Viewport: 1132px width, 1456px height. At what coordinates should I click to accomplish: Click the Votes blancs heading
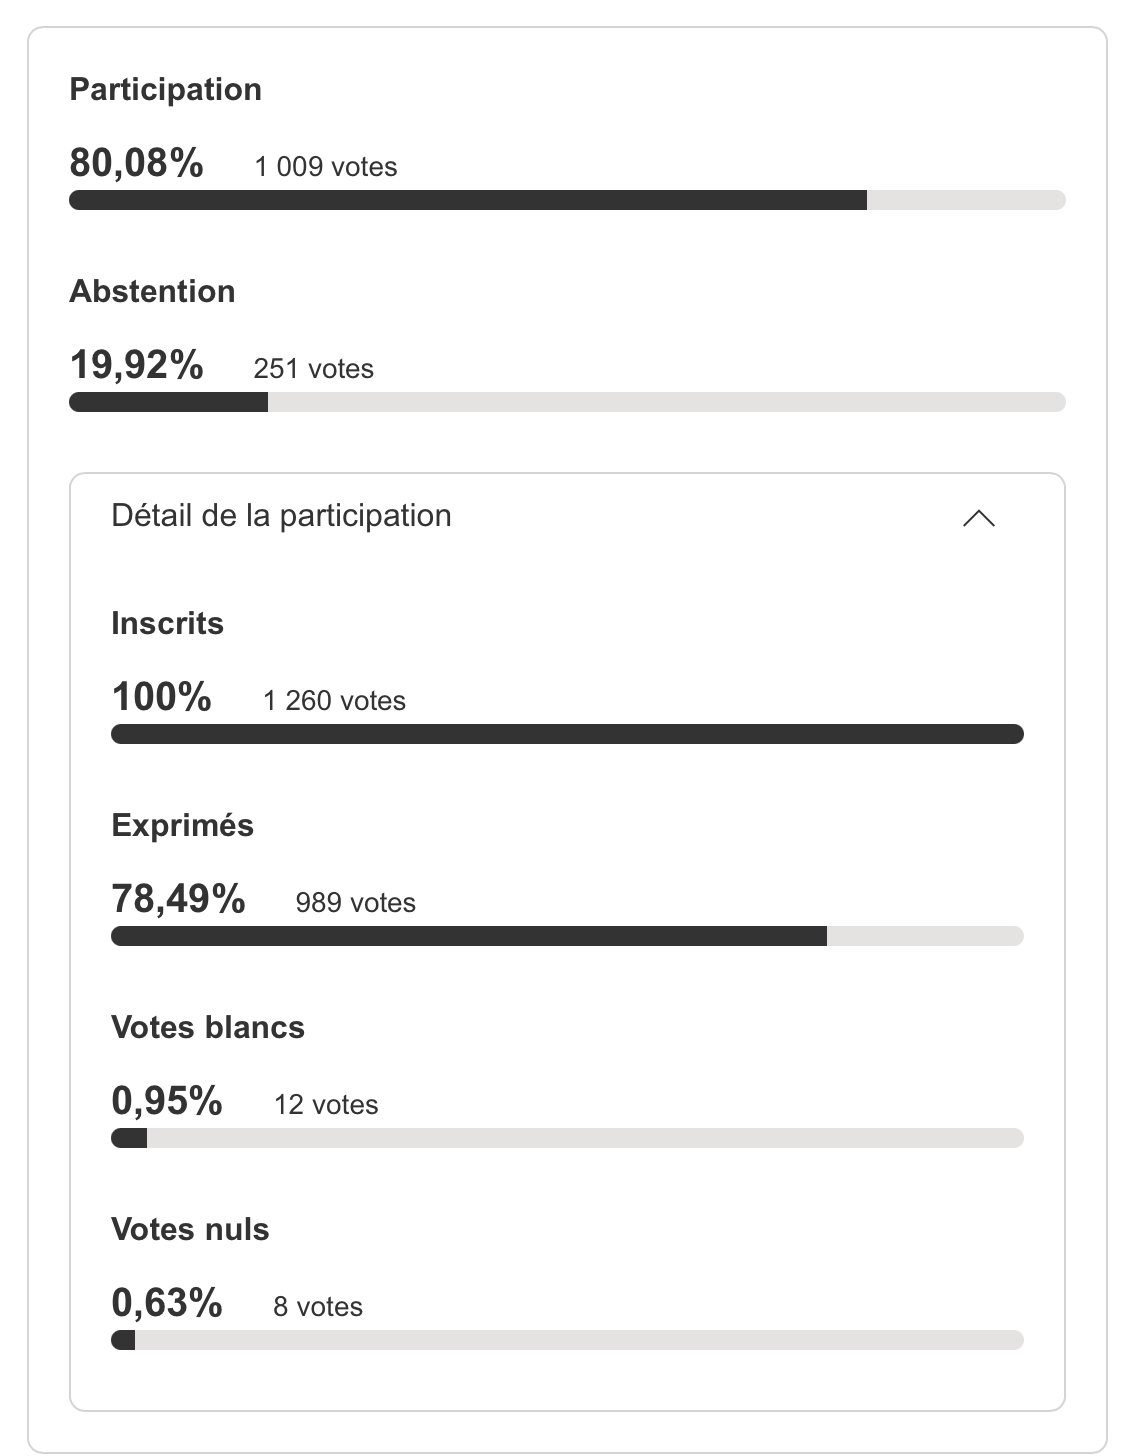(208, 1027)
